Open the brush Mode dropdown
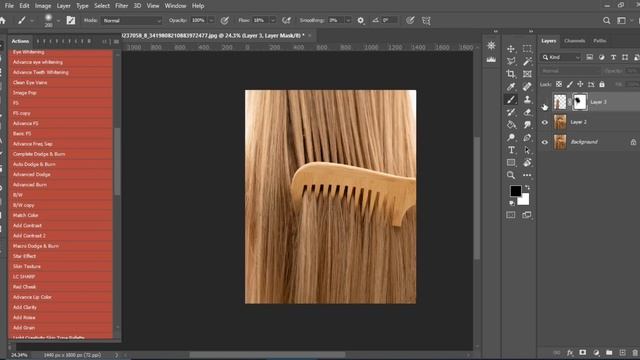 (131, 20)
